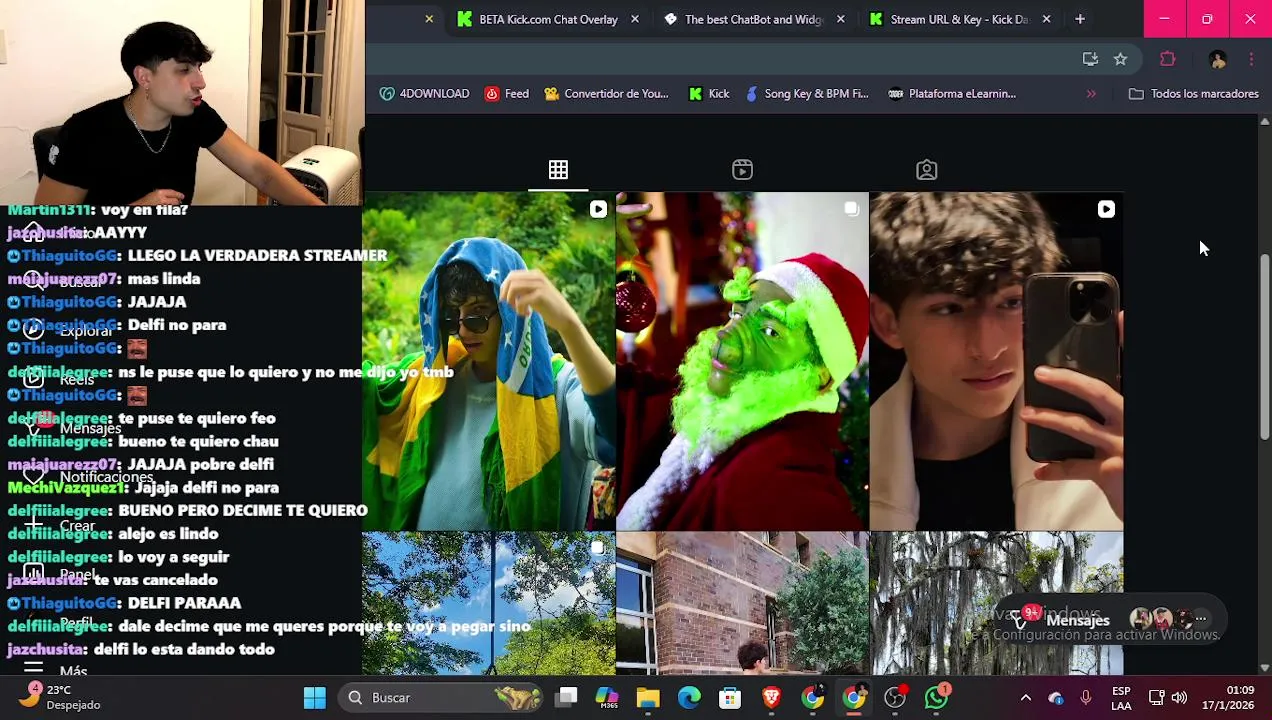
Task: Expand the hidden bookmarks overflow chevron
Action: 1091,94
